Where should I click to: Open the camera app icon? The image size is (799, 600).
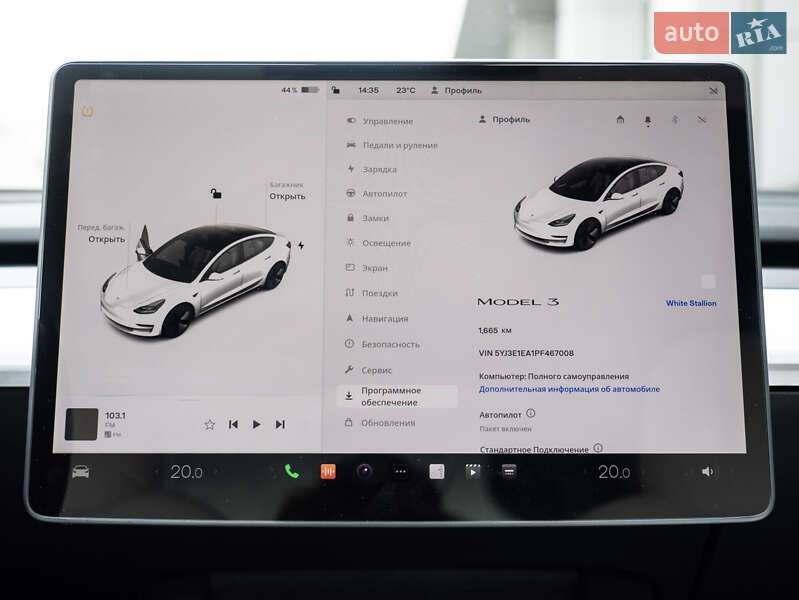[364, 472]
